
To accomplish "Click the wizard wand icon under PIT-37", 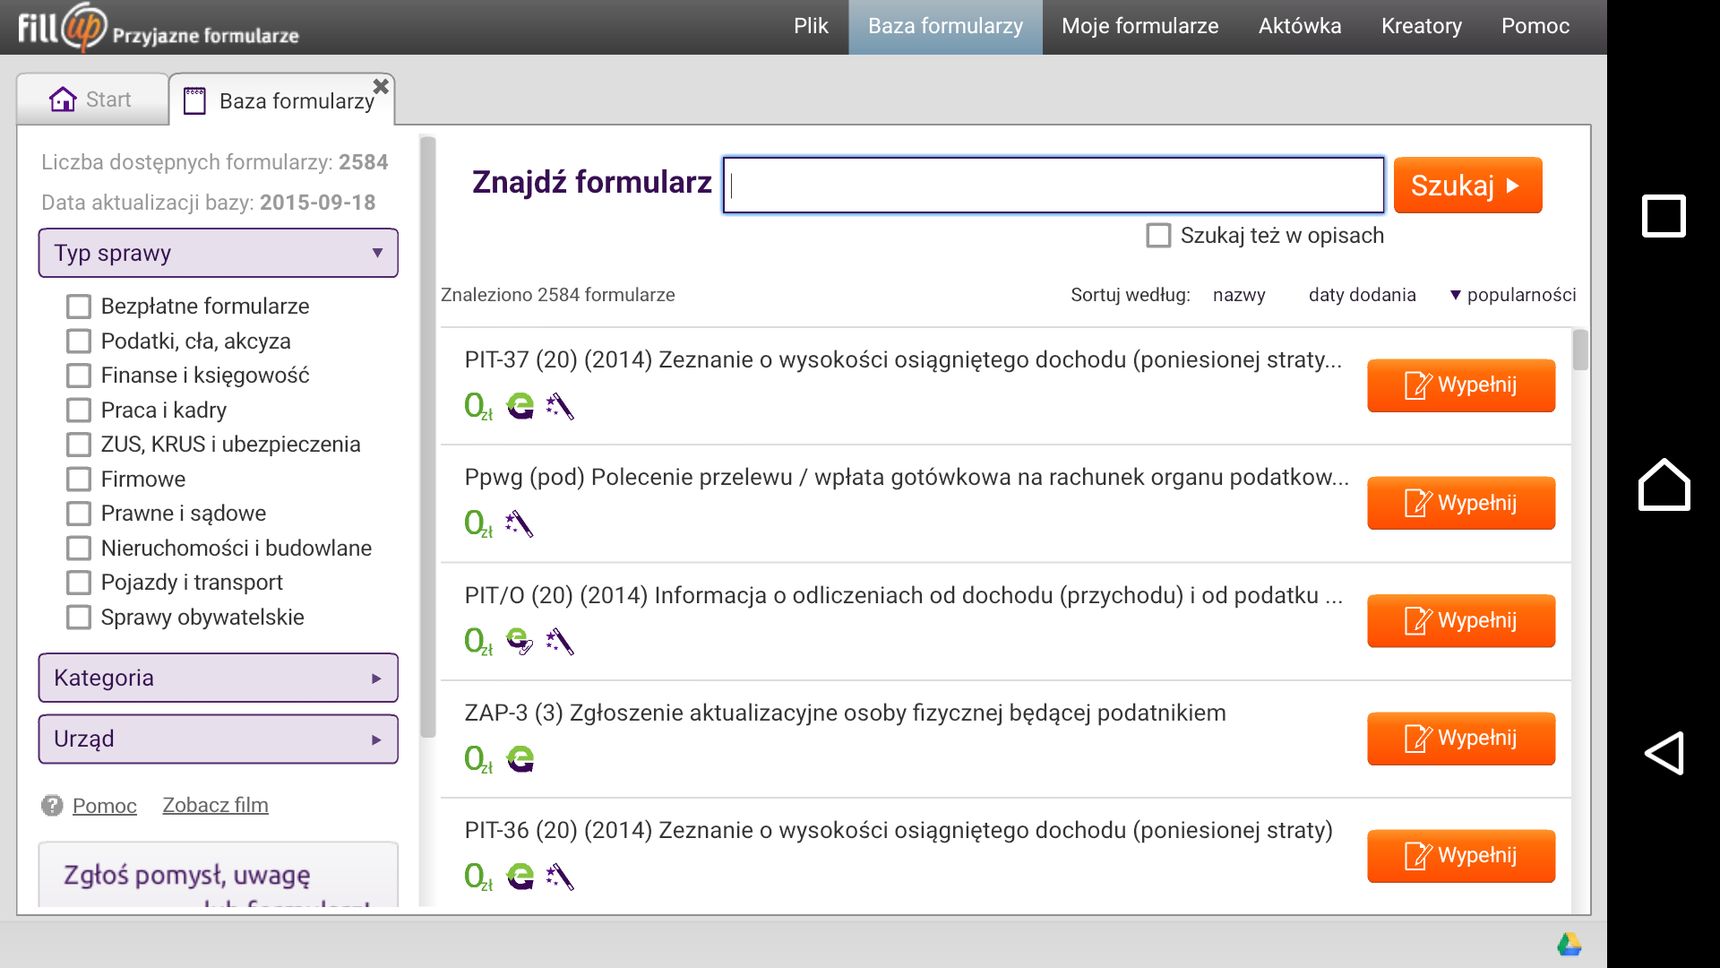I will coord(560,405).
